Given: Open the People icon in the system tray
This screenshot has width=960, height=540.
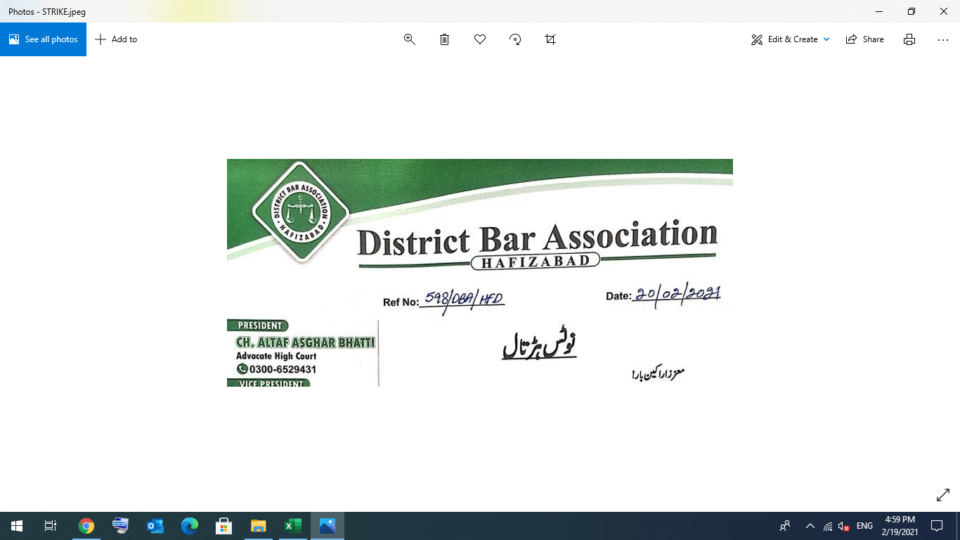Looking at the screenshot, I should click(x=785, y=526).
